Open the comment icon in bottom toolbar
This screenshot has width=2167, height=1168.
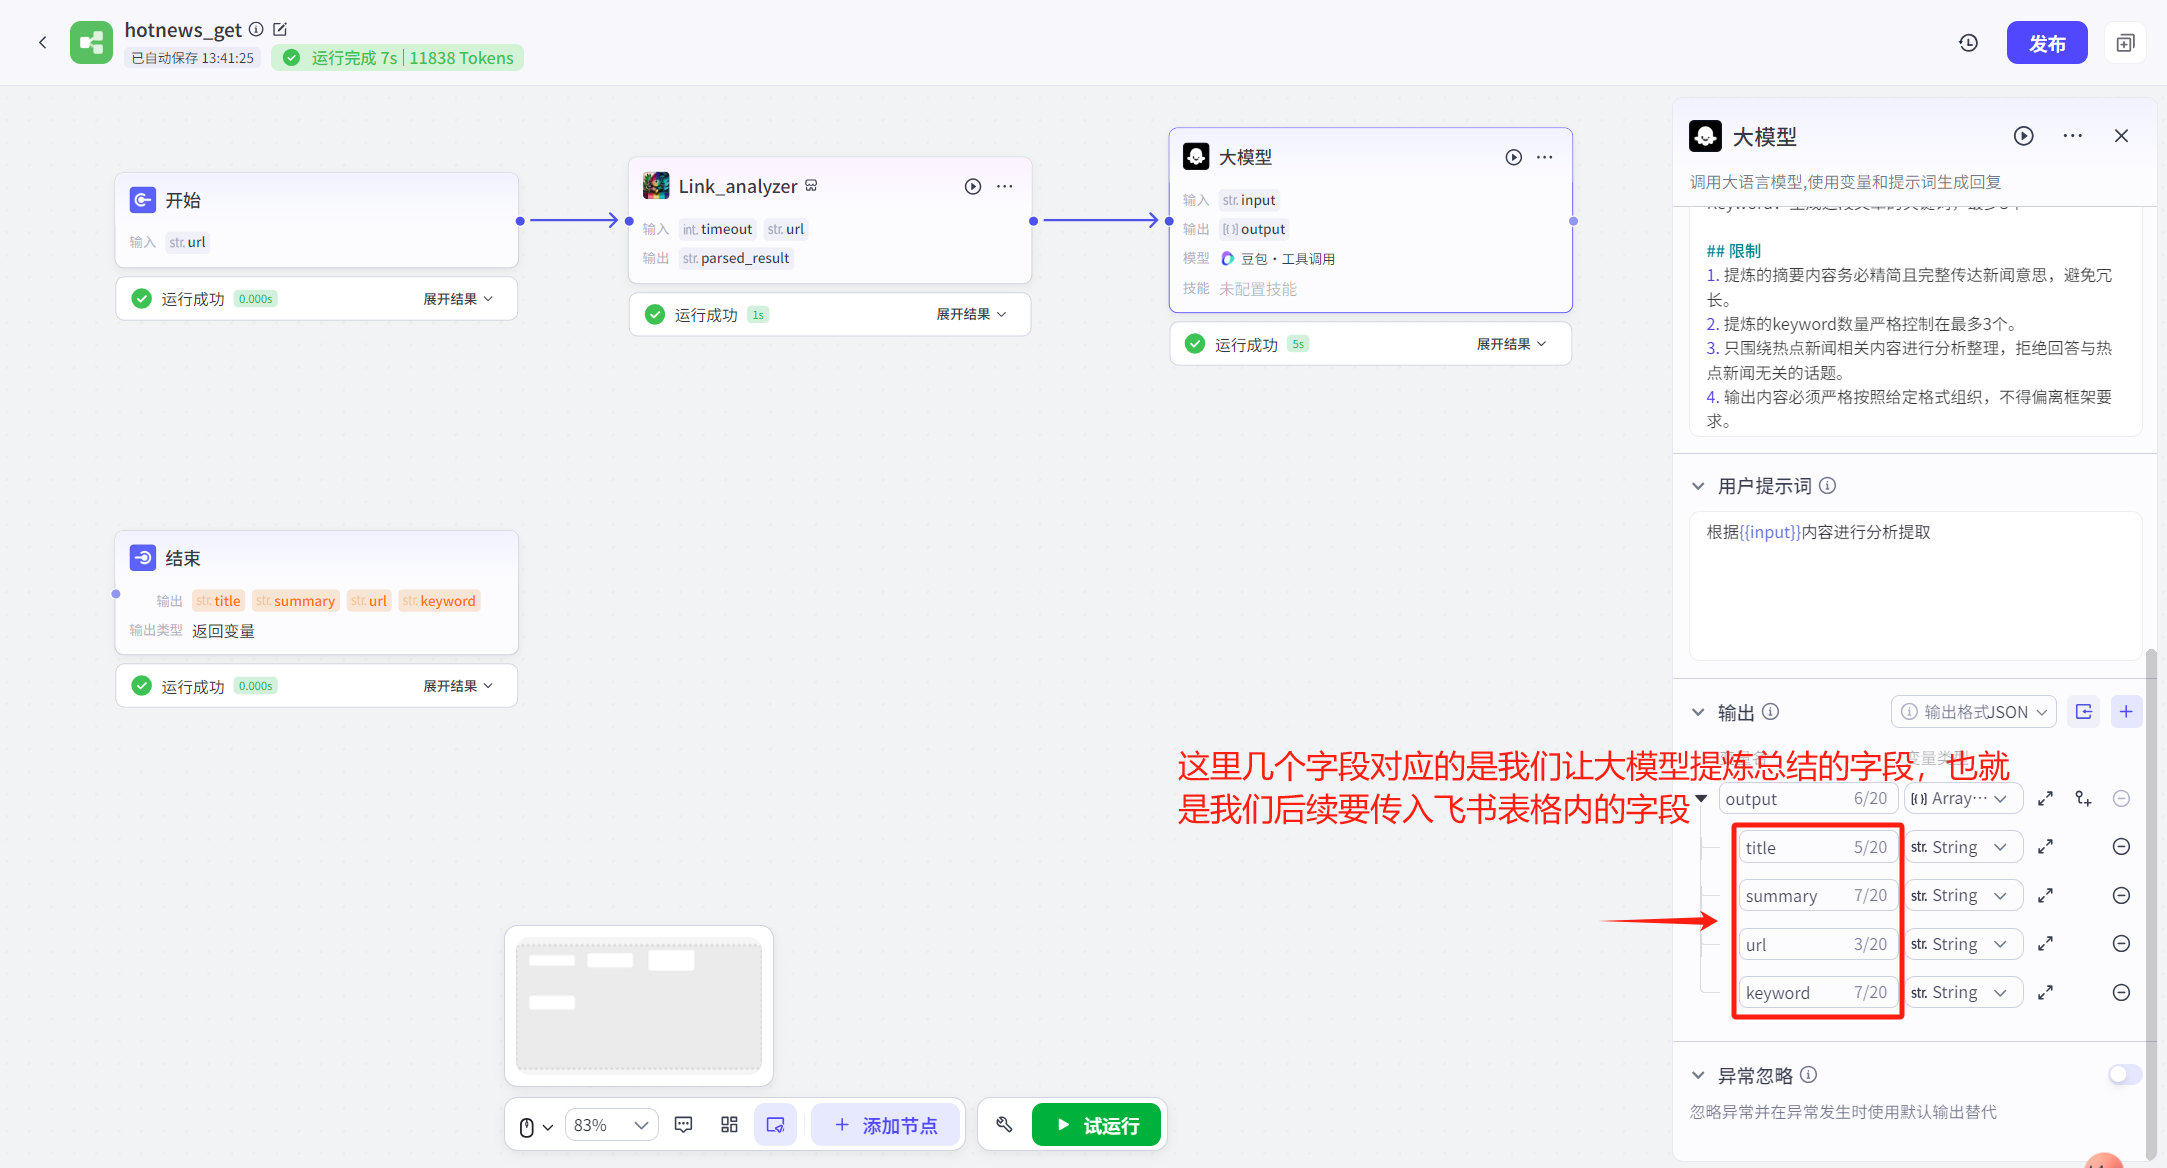click(x=684, y=1125)
